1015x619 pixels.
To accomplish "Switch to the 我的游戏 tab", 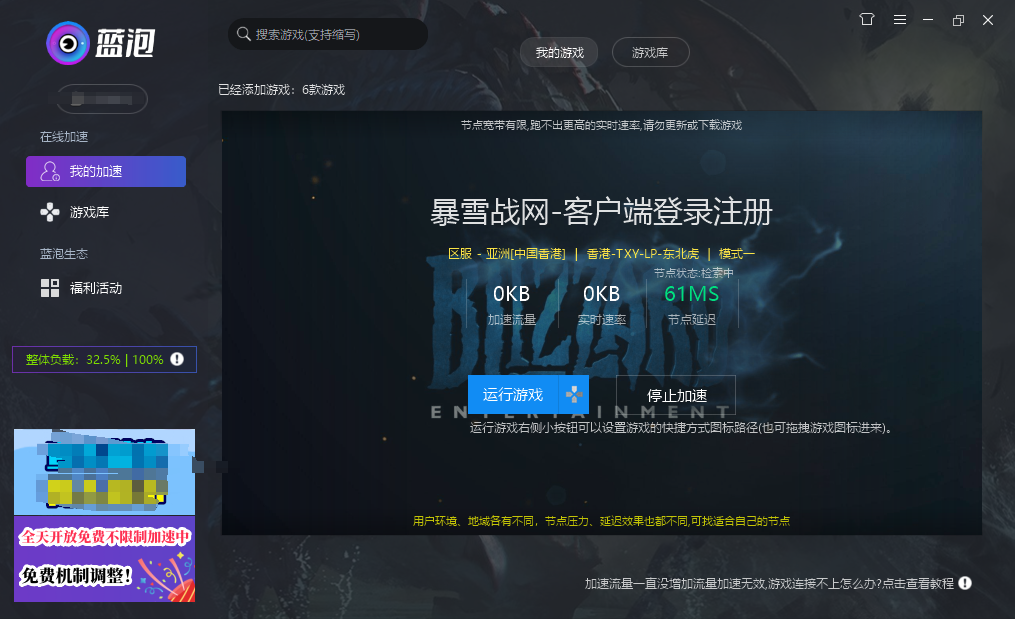I will 559,52.
